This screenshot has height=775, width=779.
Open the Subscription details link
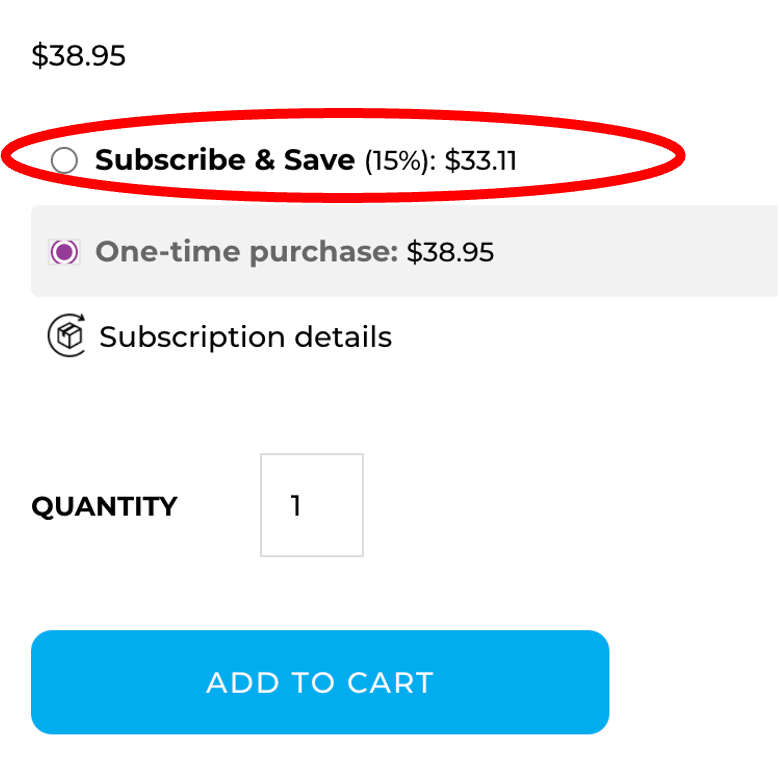coord(245,337)
